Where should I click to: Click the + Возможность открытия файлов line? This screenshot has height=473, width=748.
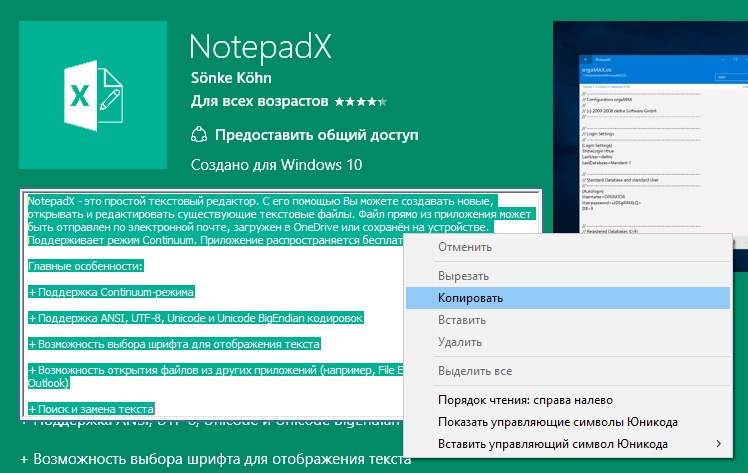click(216, 376)
